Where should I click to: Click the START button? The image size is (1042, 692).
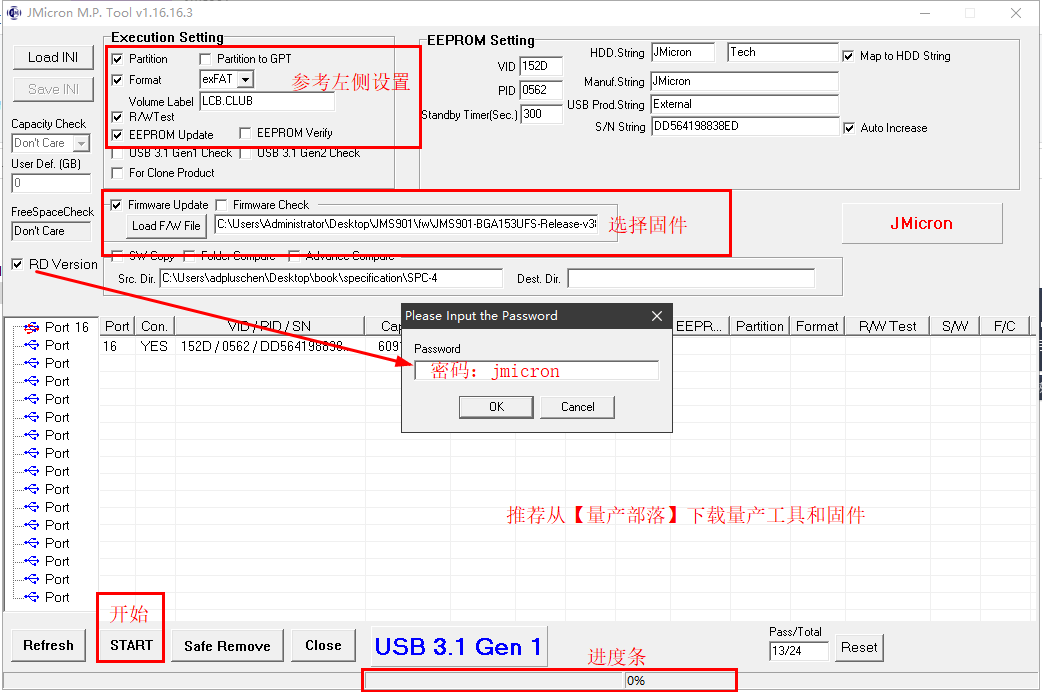(131, 645)
